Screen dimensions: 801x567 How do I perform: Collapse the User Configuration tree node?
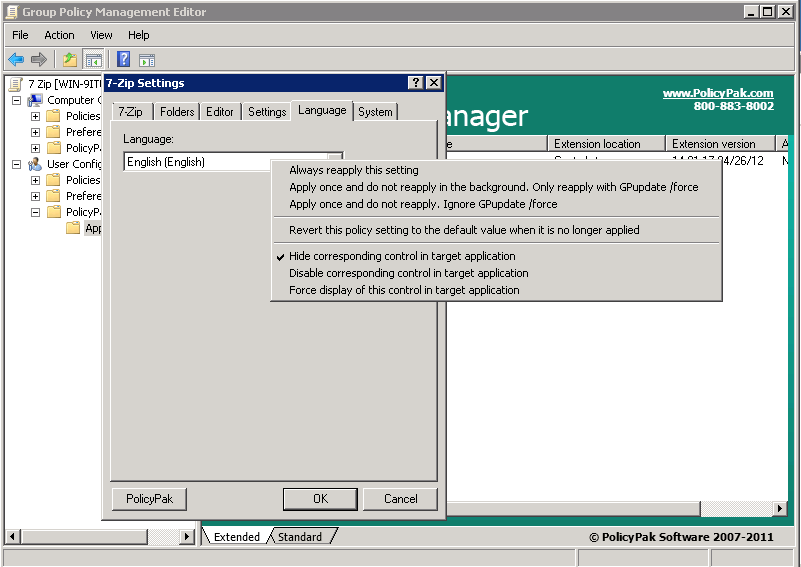click(x=16, y=164)
